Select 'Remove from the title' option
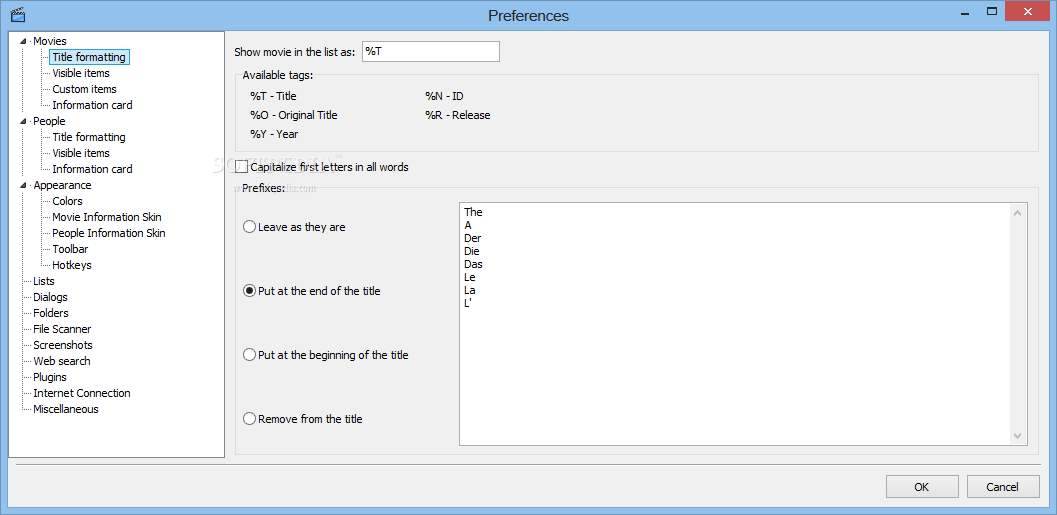Viewport: 1057px width, 515px height. (x=249, y=419)
